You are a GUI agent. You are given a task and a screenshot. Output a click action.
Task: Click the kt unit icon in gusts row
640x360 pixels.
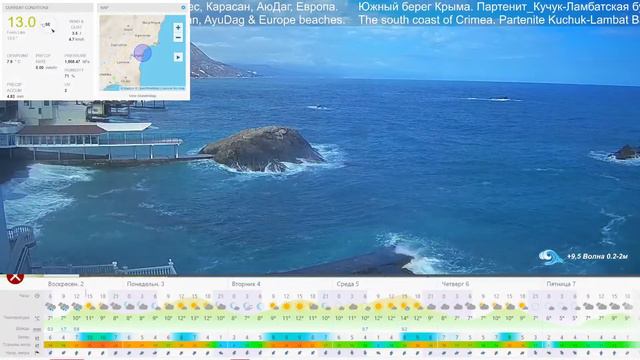37,345
